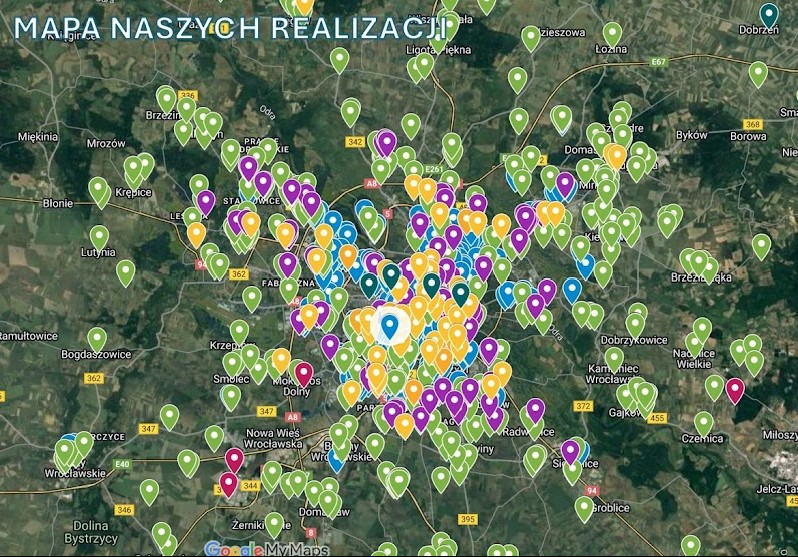Click the Dolina Bystrzycy label
798x557 pixels.
pos(91,532)
